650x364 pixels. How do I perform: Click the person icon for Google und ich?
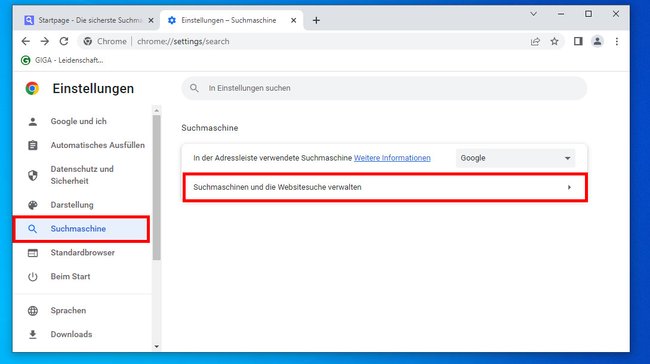click(x=33, y=121)
